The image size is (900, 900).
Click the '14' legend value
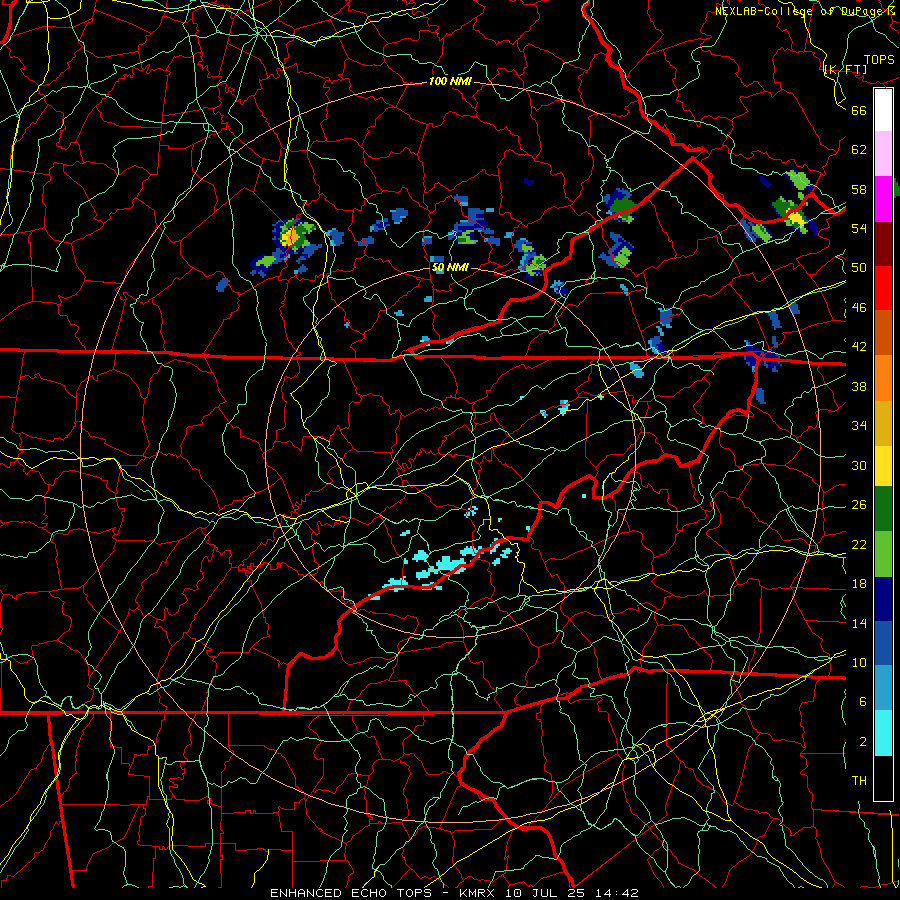point(859,623)
